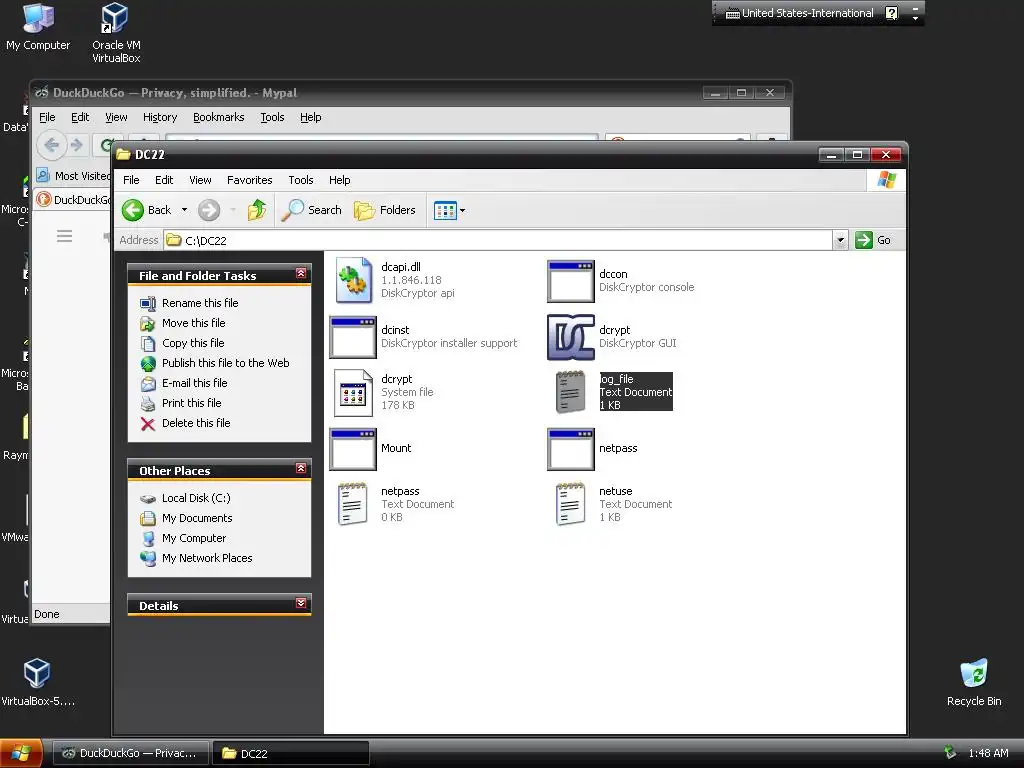Click United States-International keyboard indicator
1024x768 pixels.
click(800, 13)
